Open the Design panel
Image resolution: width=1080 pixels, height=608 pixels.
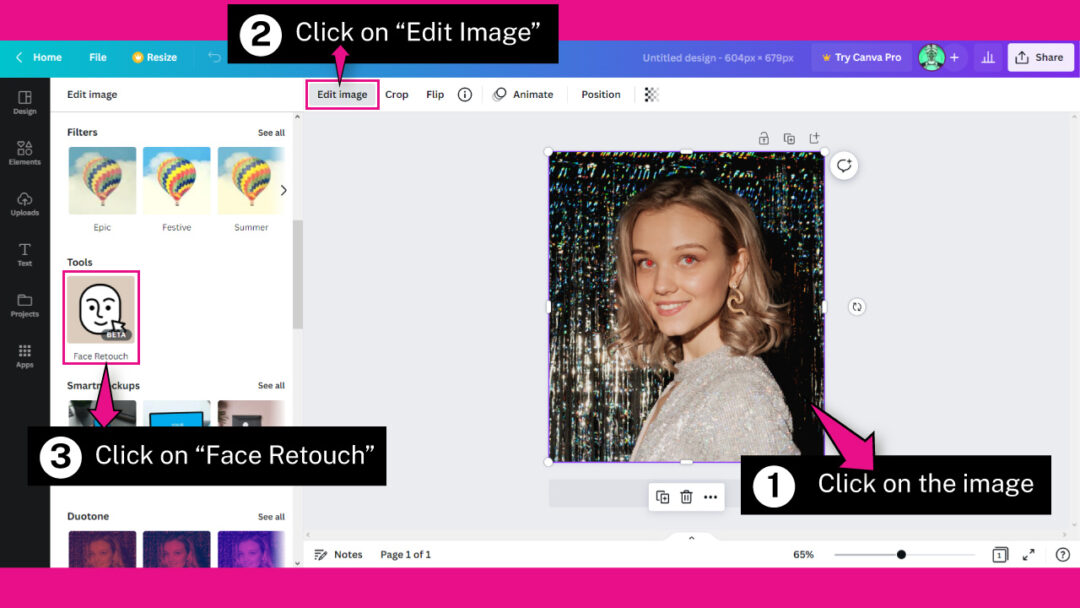coord(24,100)
